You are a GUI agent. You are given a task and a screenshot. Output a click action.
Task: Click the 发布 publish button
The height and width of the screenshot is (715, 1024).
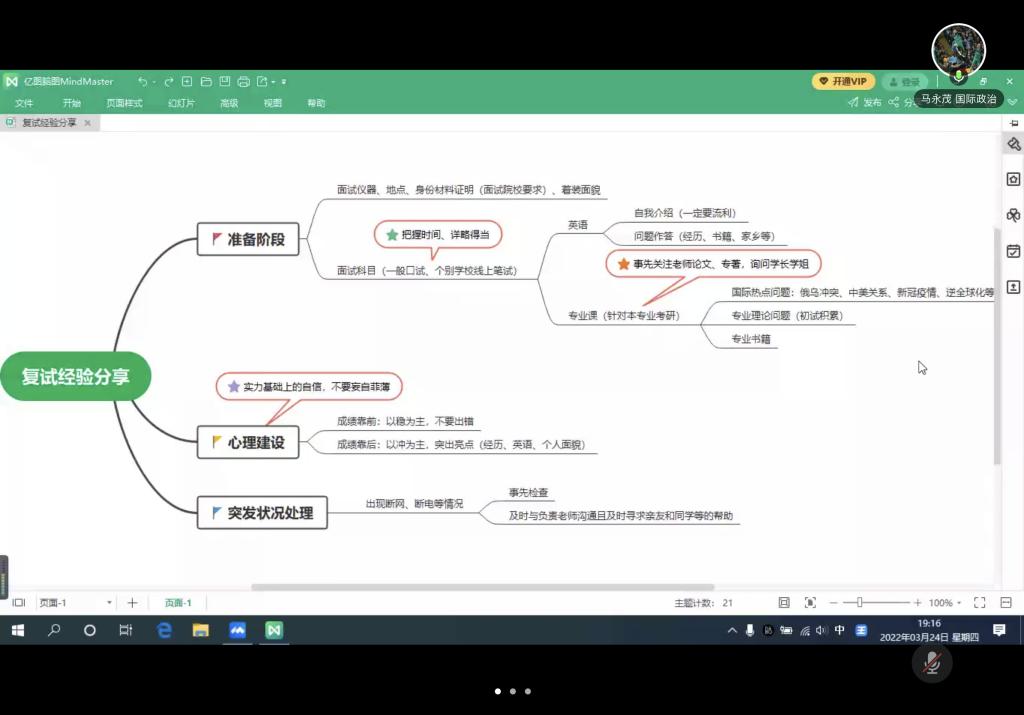pyautogui.click(x=865, y=102)
